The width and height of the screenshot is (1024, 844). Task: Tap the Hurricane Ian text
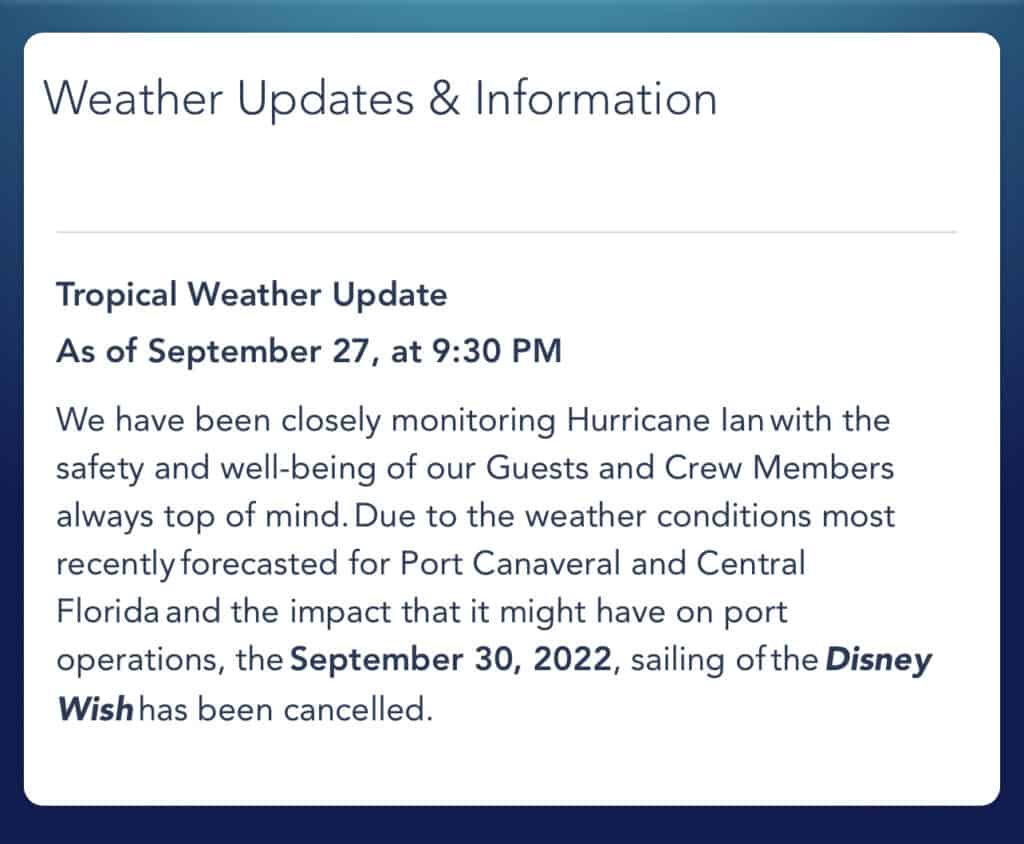pos(665,419)
